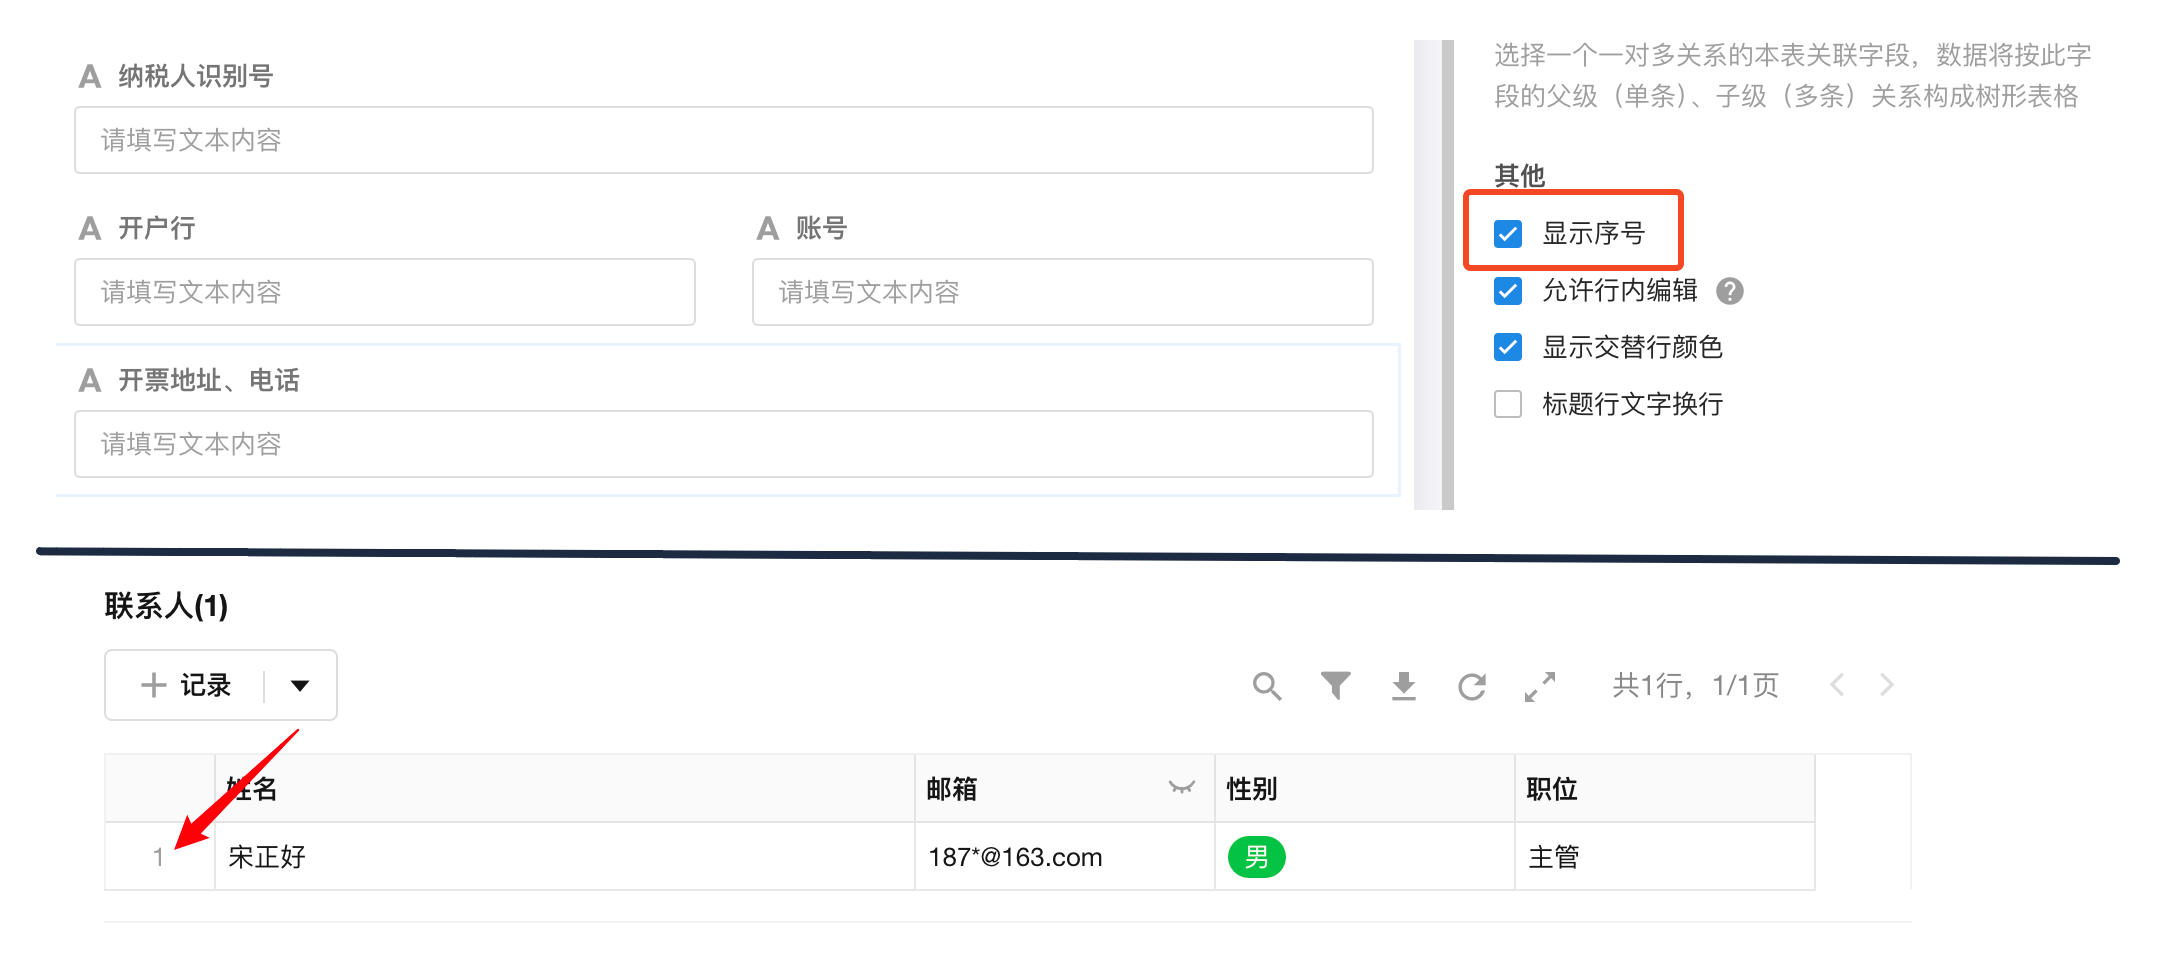Click the download export icon

click(1404, 686)
